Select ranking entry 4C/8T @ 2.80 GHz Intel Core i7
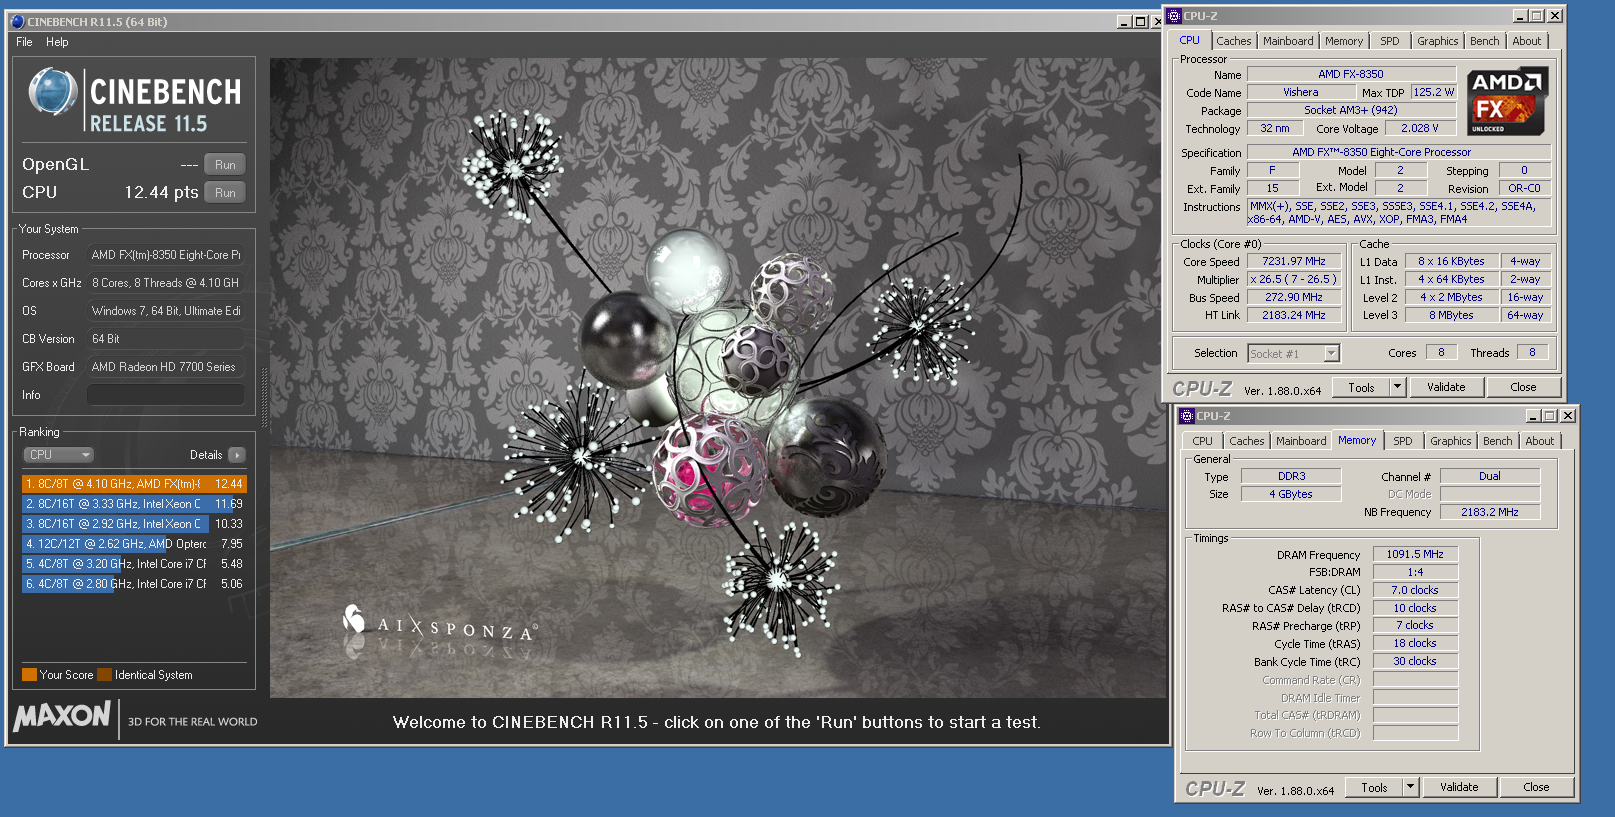Screen dimensions: 1615x817 pyautogui.click(x=134, y=584)
